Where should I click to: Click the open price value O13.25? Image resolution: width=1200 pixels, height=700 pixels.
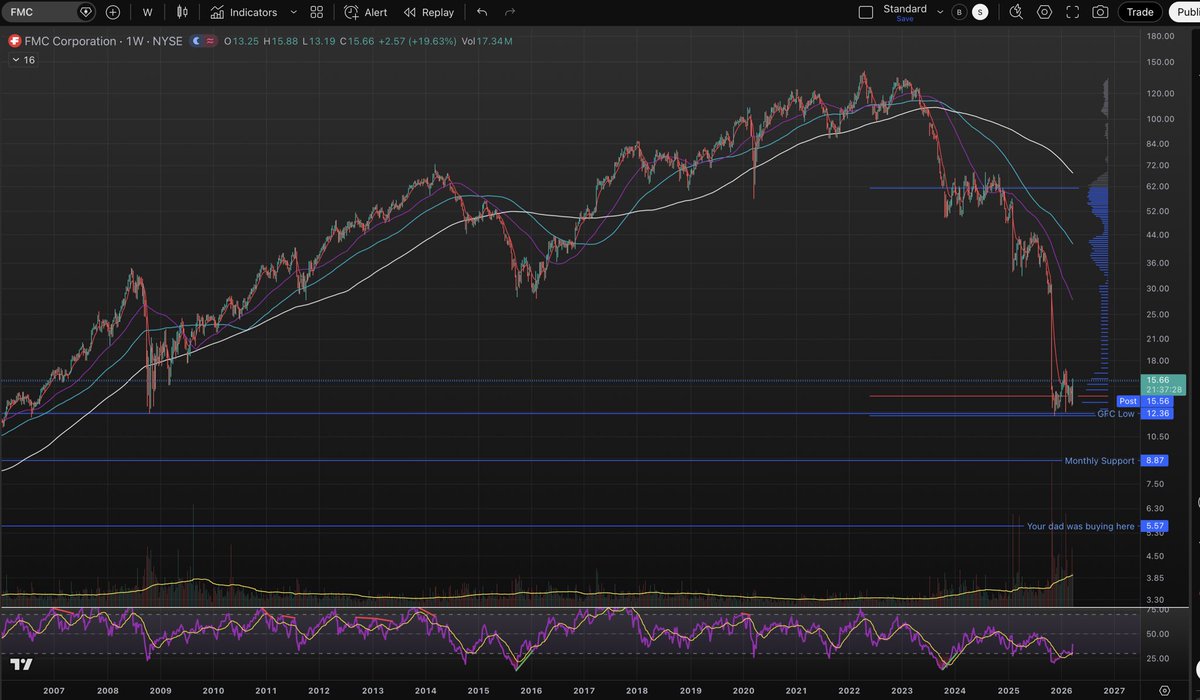click(x=242, y=41)
